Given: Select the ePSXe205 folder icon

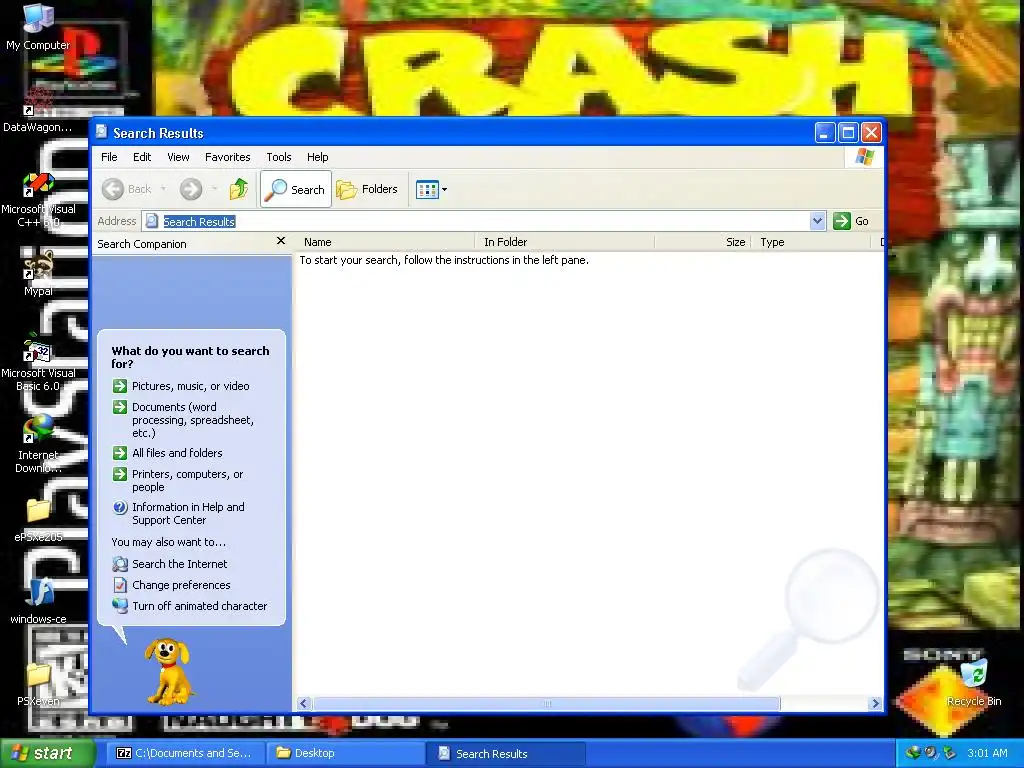Looking at the screenshot, I should (38, 520).
